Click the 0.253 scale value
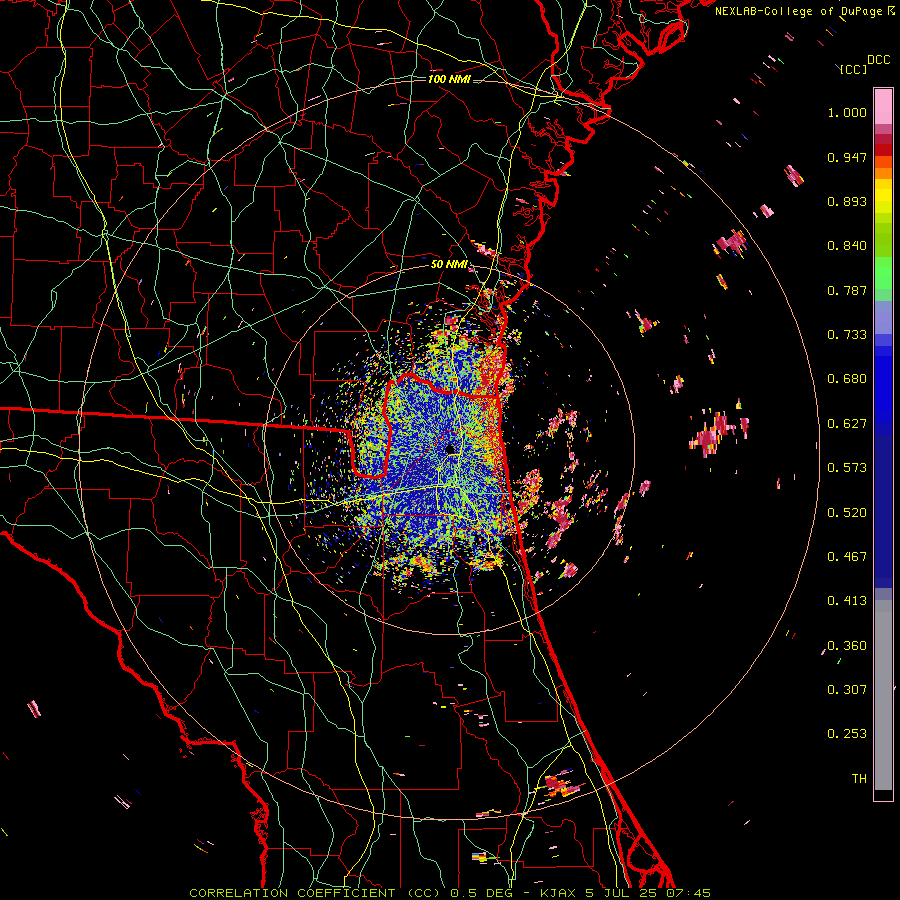This screenshot has height=900, width=900. pyautogui.click(x=847, y=734)
